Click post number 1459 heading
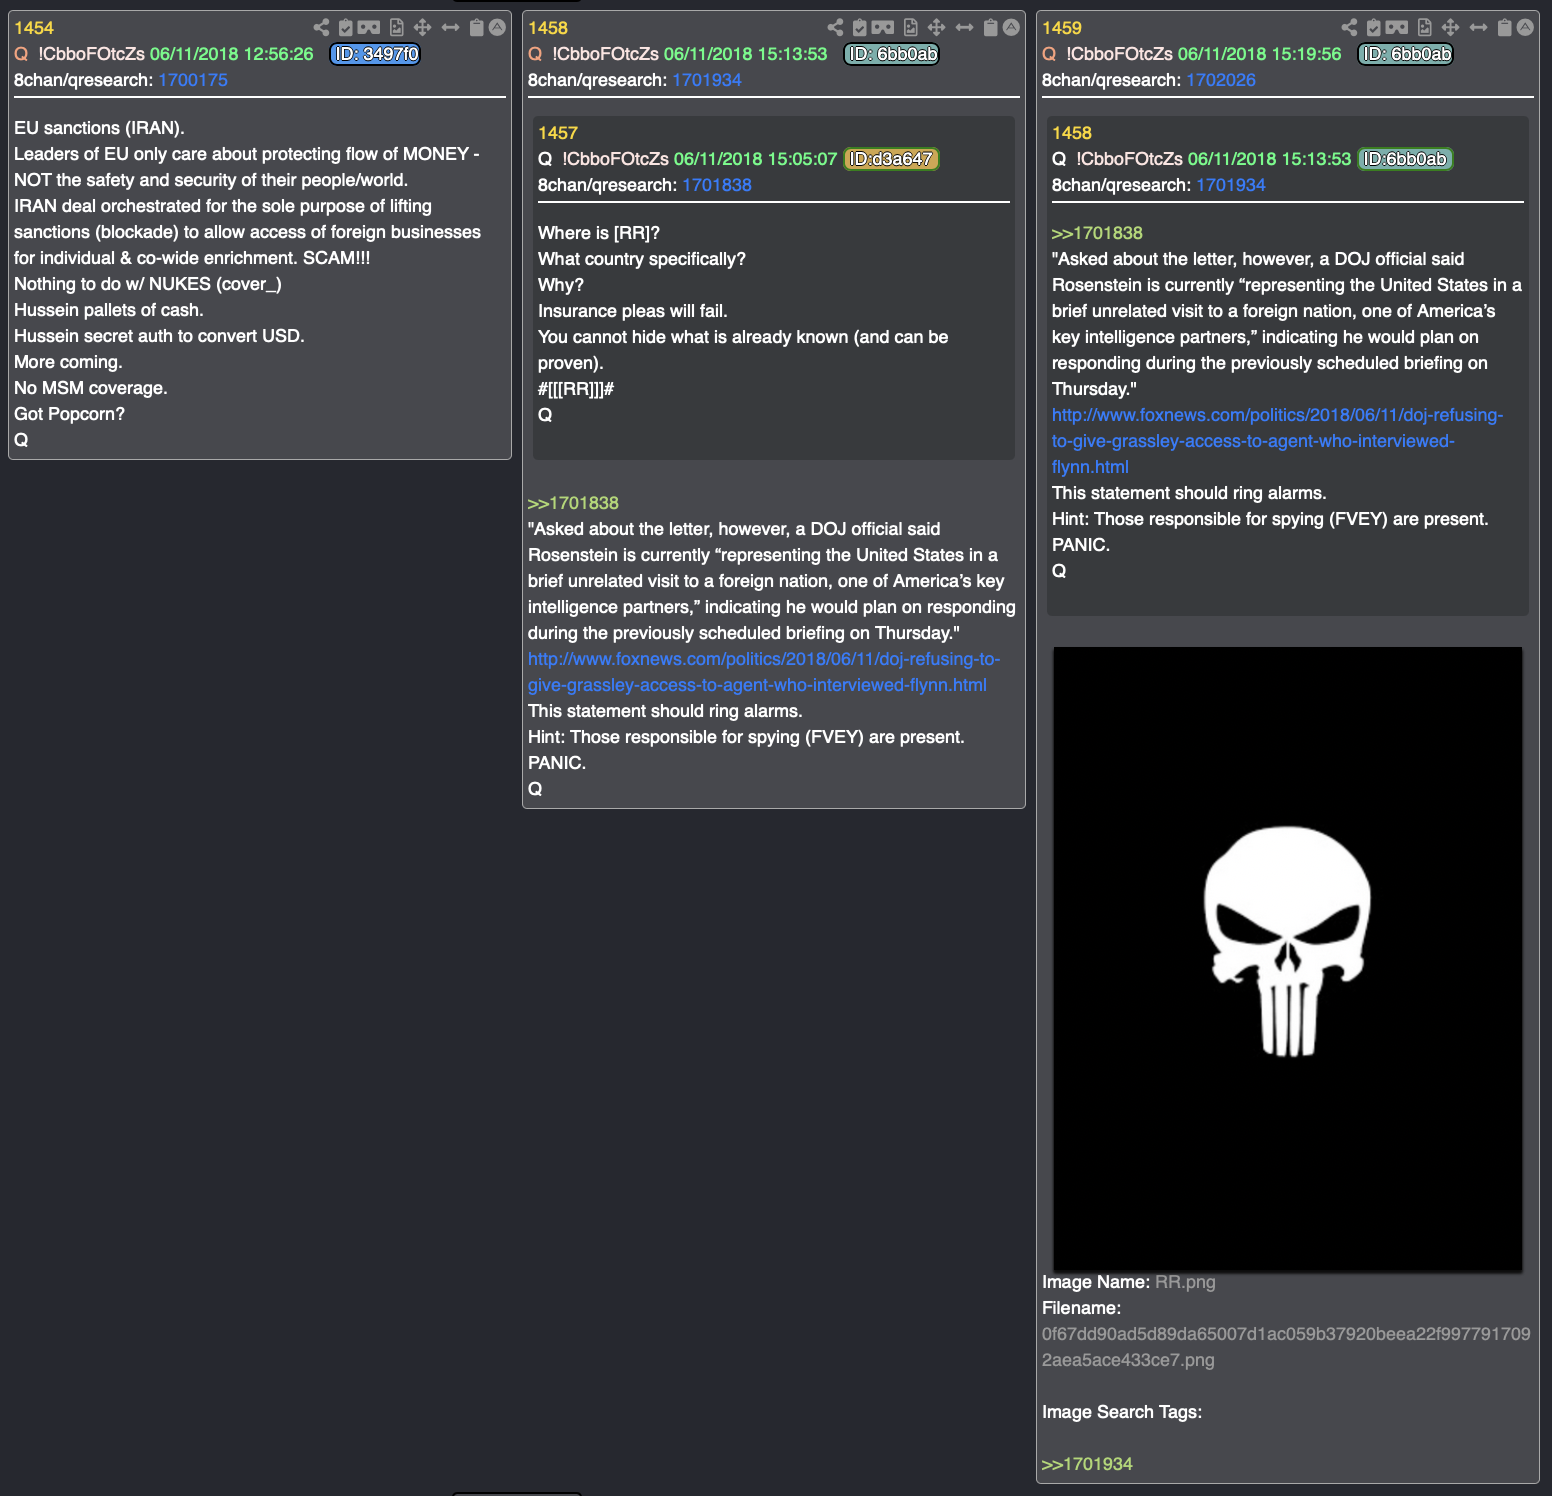 [1062, 28]
